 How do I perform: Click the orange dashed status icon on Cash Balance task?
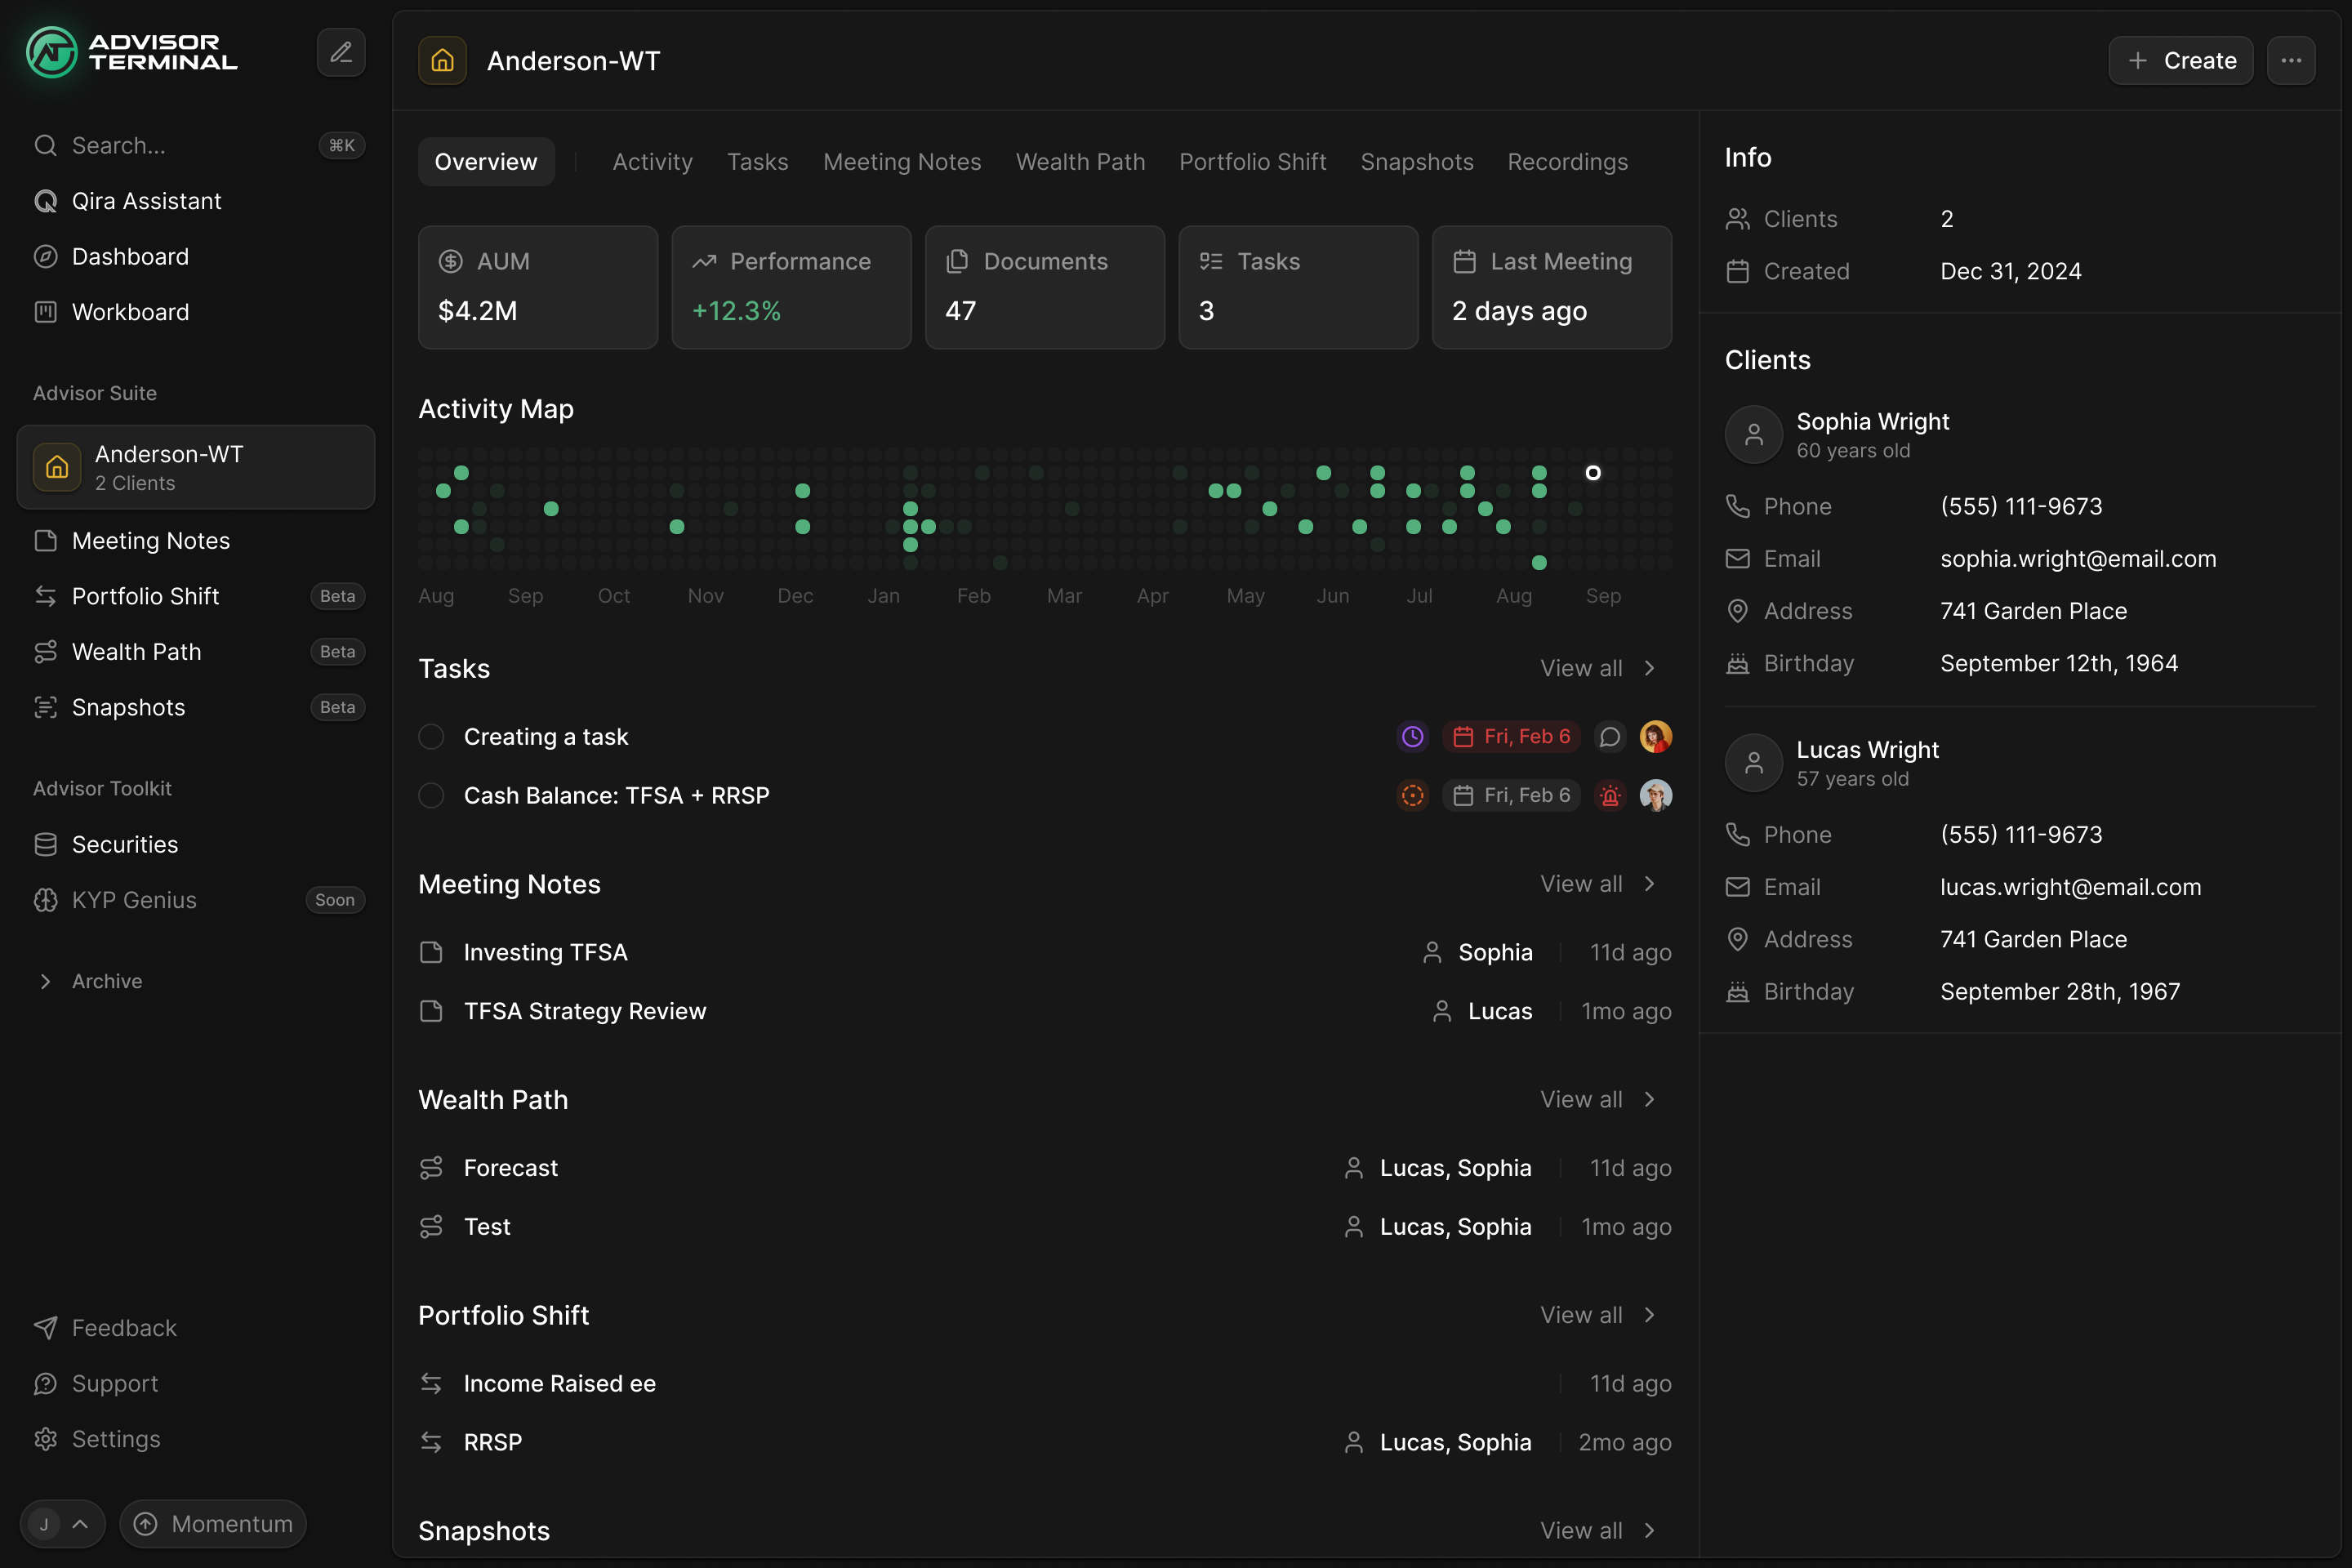(1412, 796)
